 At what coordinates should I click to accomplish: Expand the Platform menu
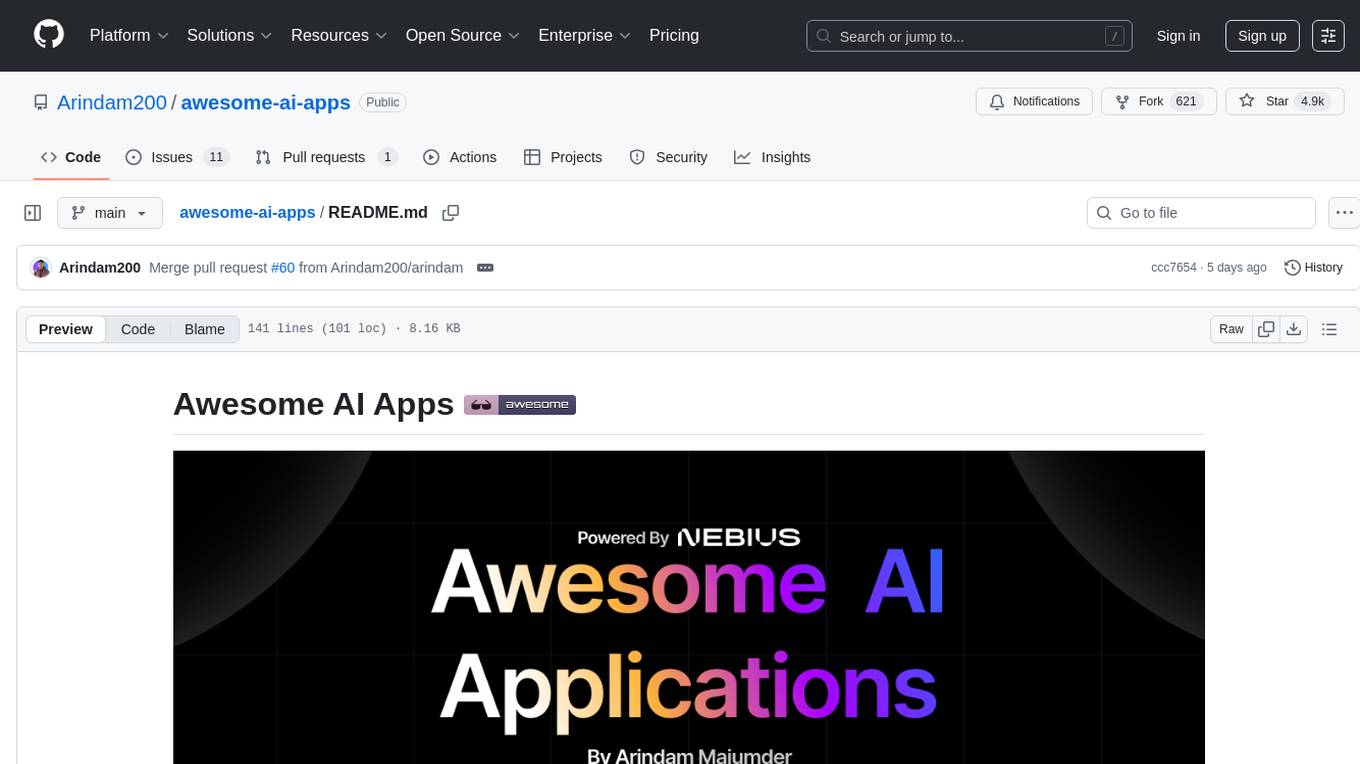pos(129,35)
